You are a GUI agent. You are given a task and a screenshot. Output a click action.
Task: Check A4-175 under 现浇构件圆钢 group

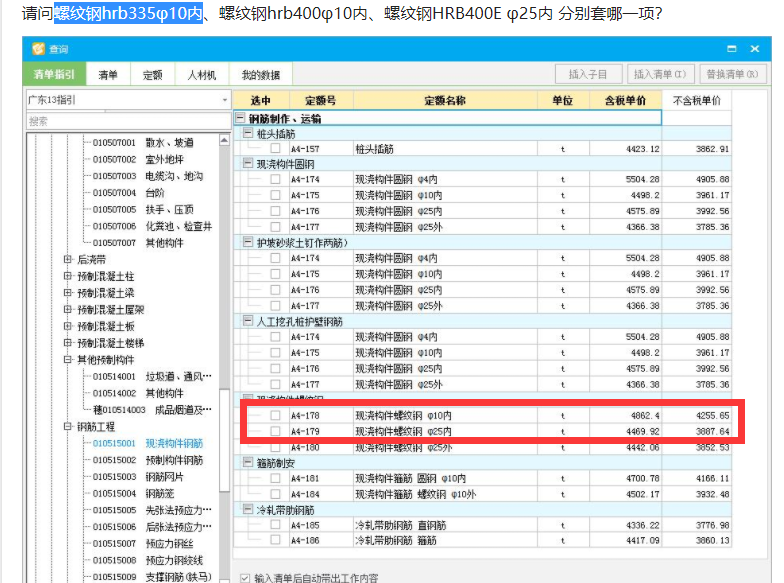click(275, 194)
